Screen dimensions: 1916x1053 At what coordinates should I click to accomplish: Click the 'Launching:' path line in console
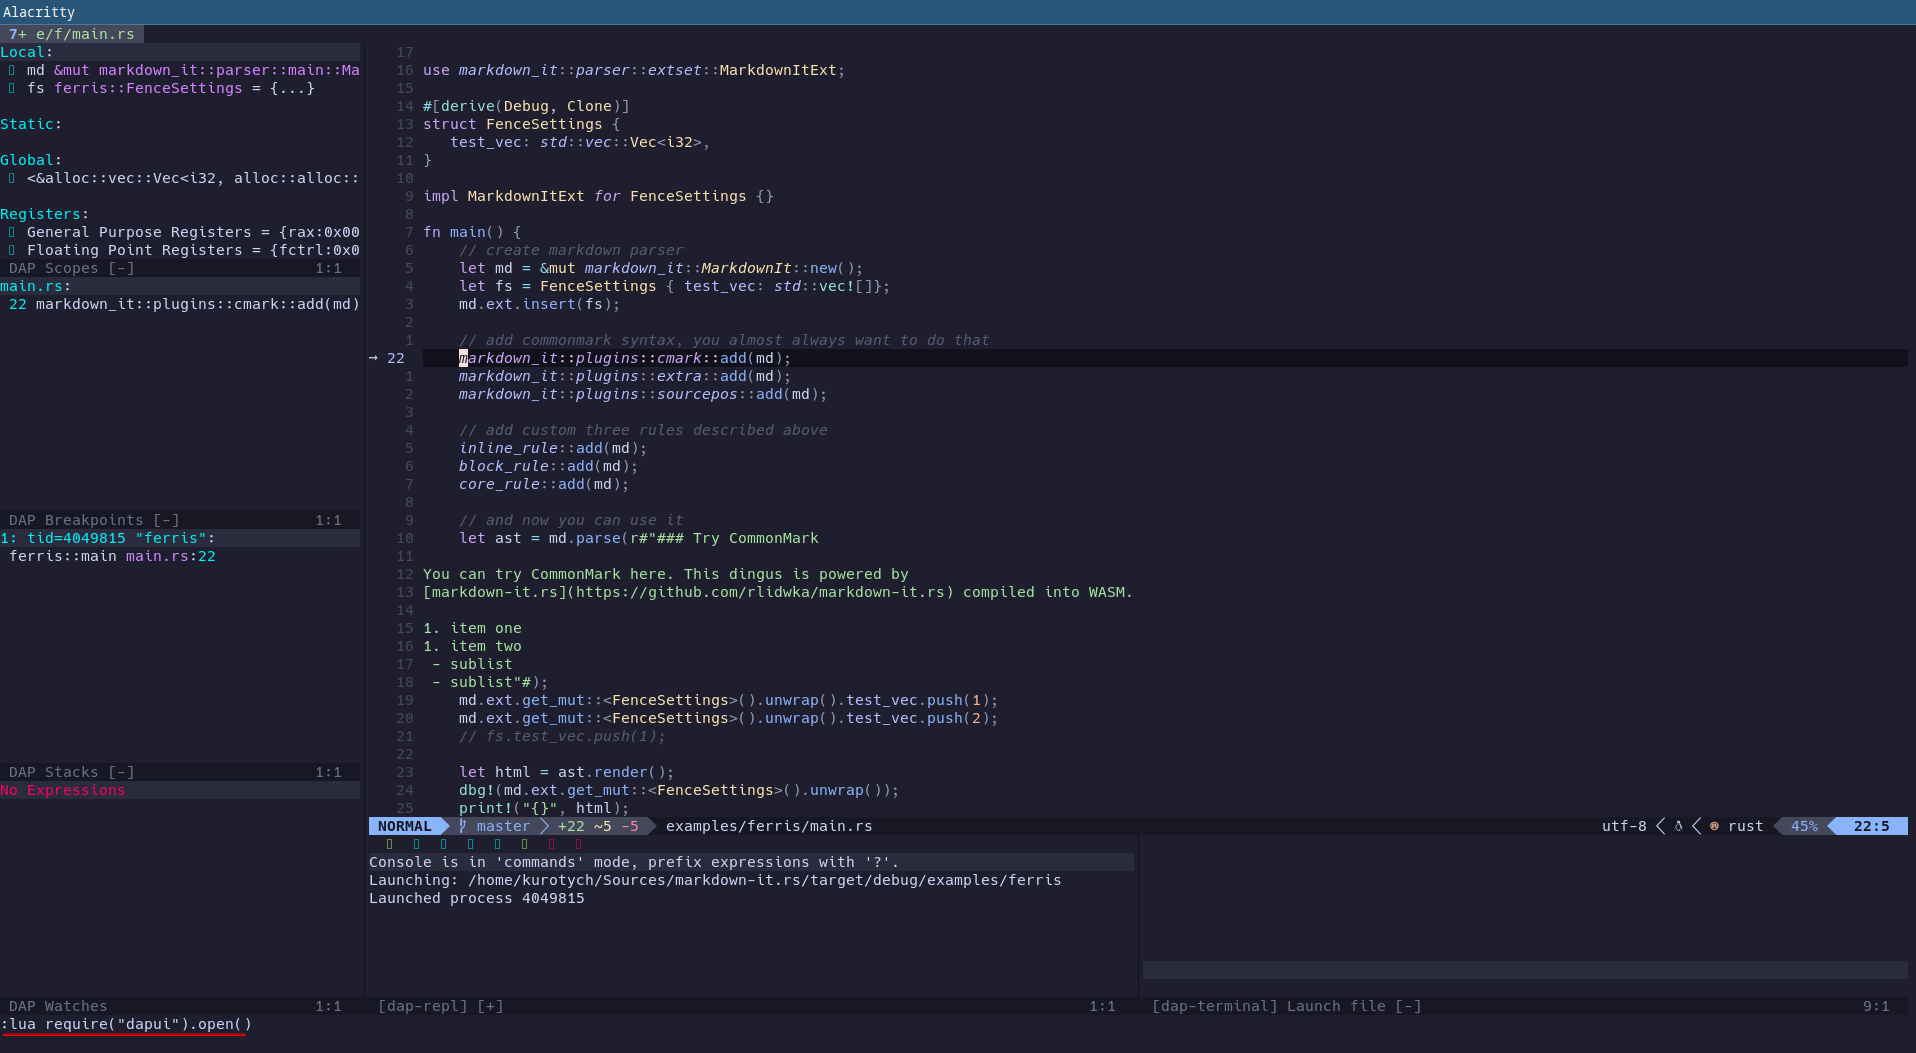715,880
